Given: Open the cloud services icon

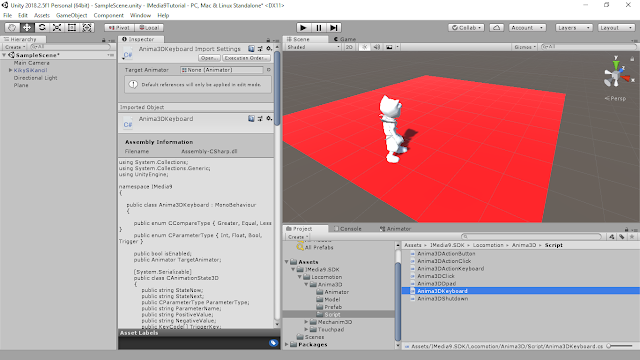Looking at the screenshot, I should 496,28.
